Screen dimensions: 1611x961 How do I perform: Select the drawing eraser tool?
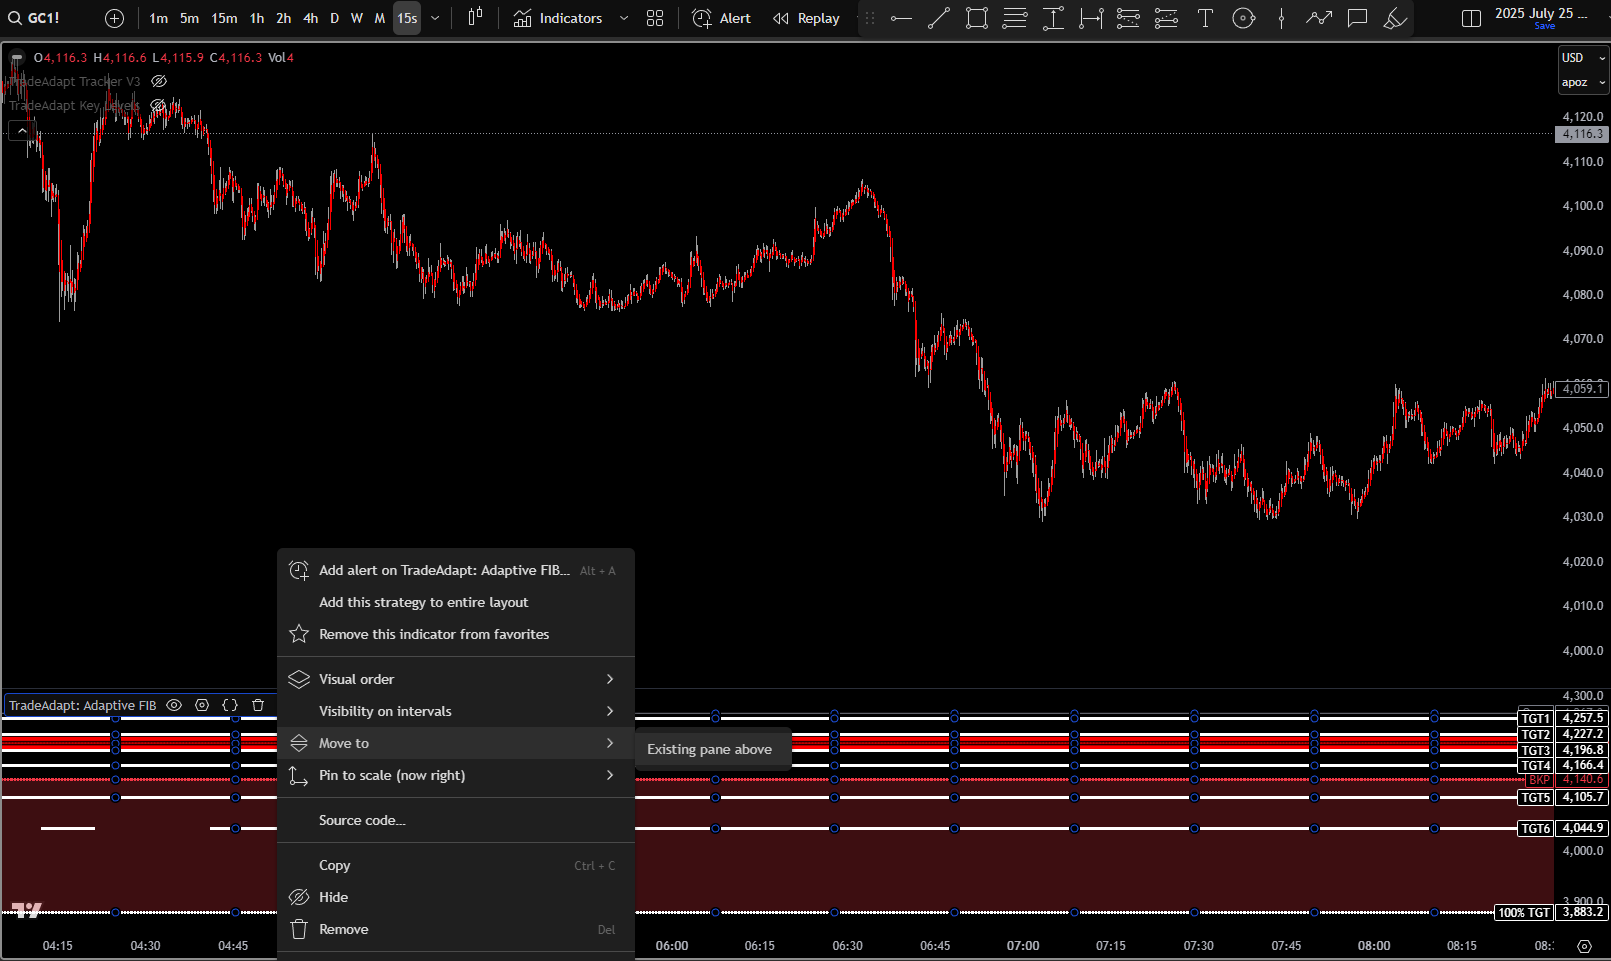[1395, 17]
